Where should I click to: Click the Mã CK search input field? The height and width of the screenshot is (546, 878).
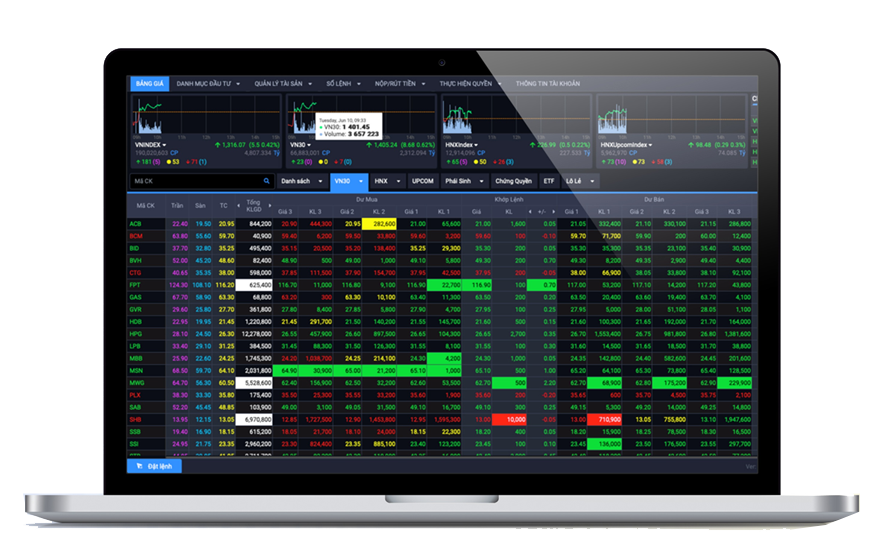[195, 181]
